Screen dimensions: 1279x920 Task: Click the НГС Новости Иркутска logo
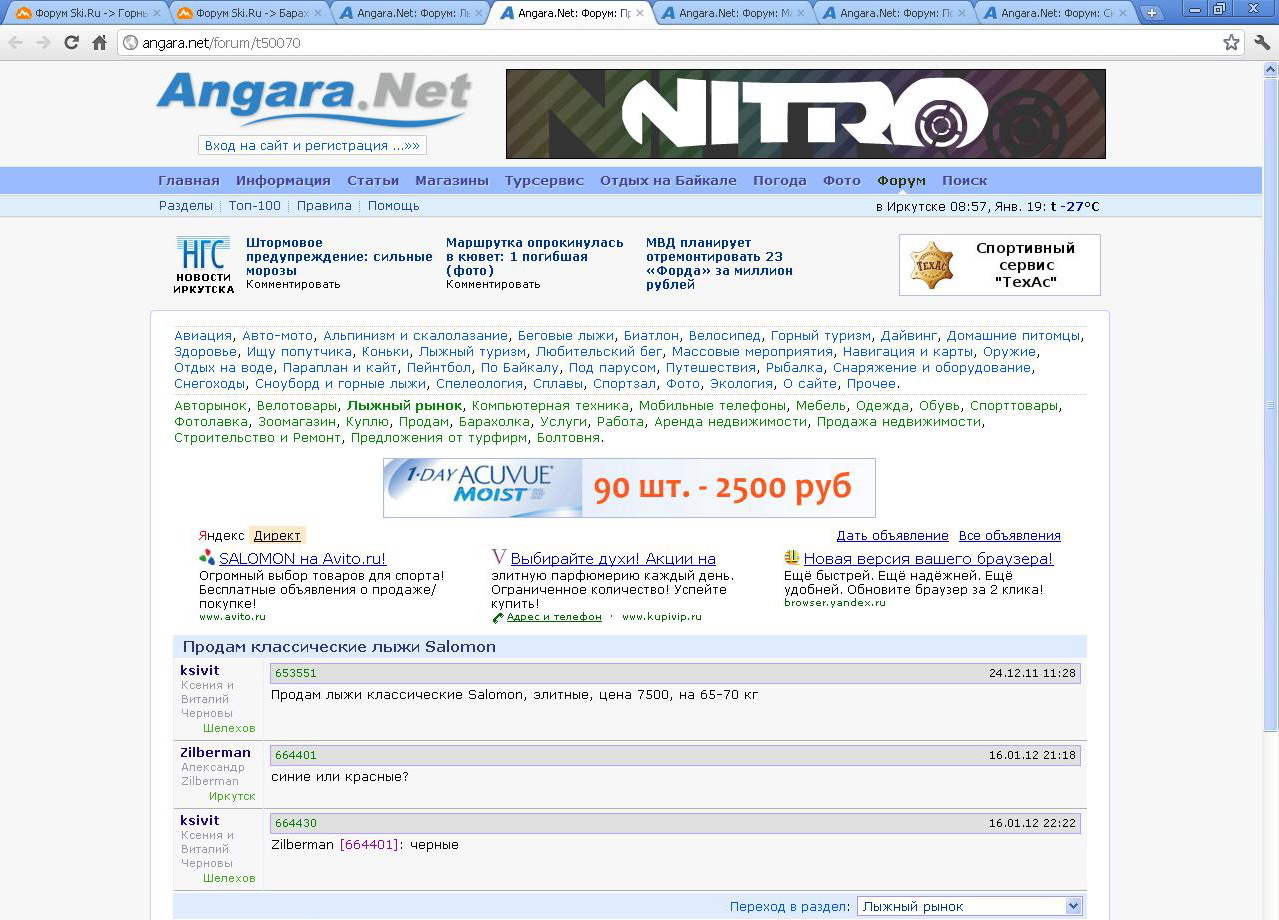(x=203, y=265)
